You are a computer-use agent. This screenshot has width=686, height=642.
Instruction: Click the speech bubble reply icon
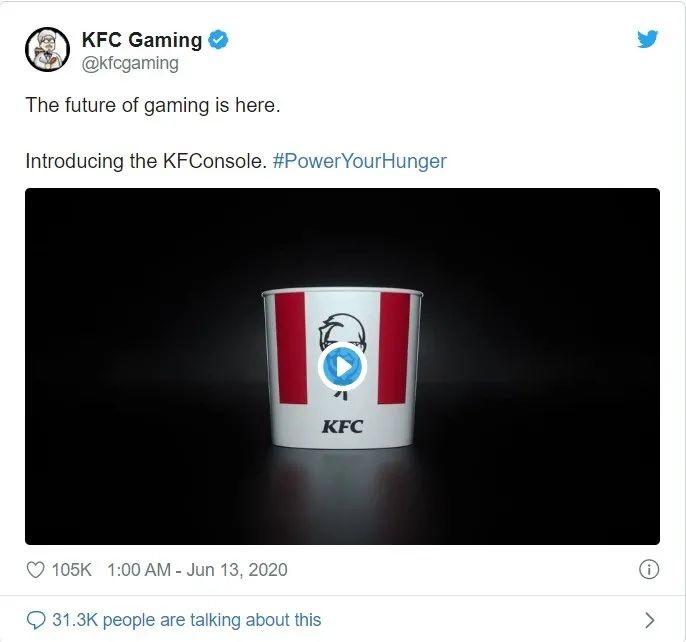tap(35, 620)
